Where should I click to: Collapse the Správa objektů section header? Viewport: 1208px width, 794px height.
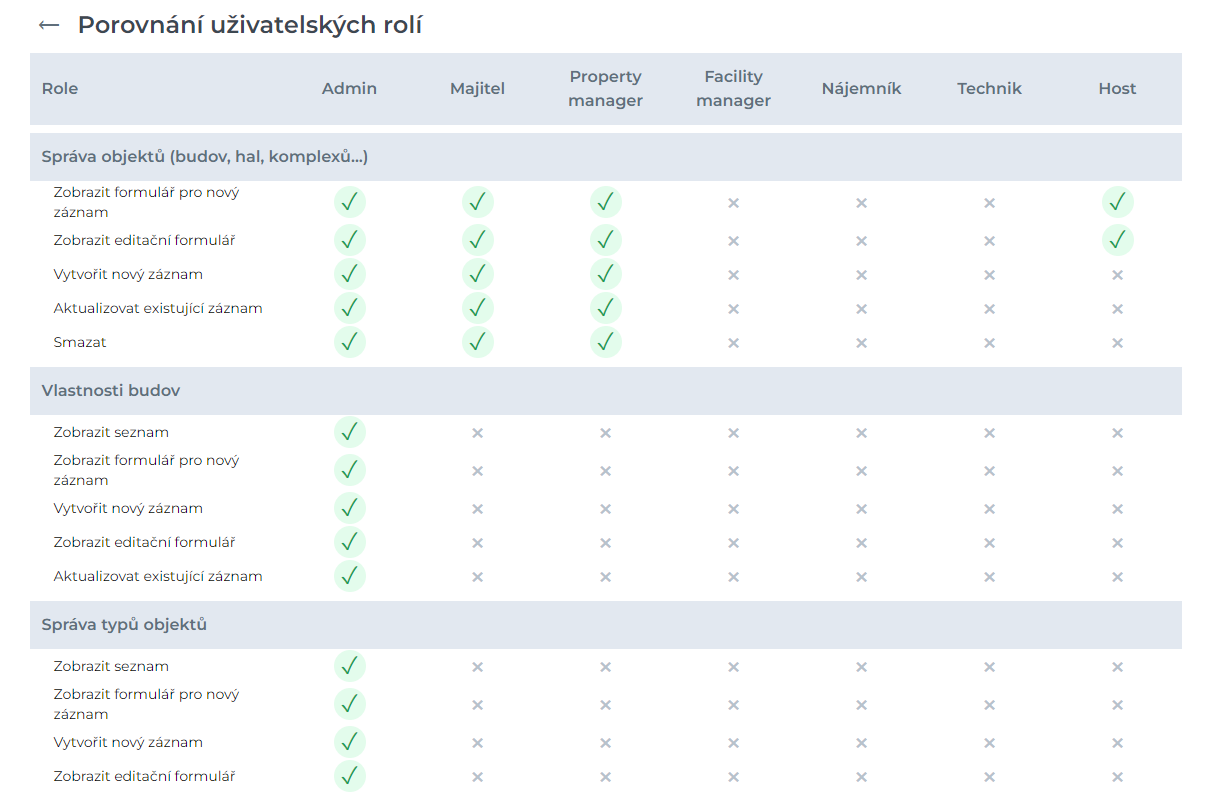coord(204,157)
